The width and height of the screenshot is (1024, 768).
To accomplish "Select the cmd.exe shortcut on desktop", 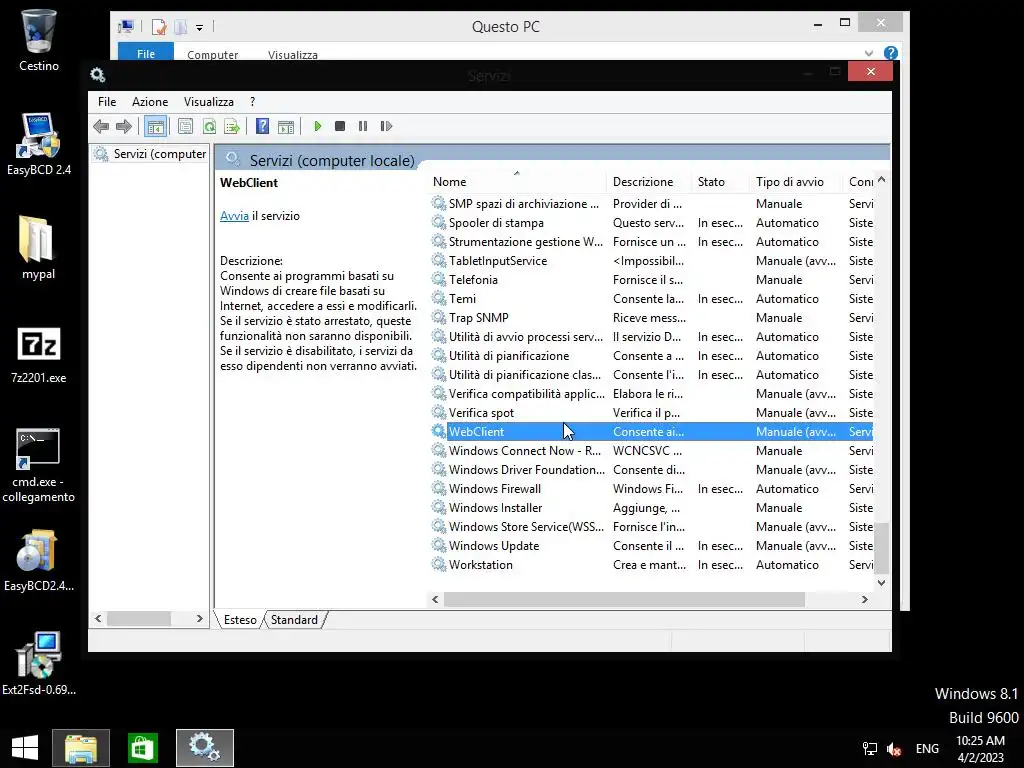I will point(39,466).
